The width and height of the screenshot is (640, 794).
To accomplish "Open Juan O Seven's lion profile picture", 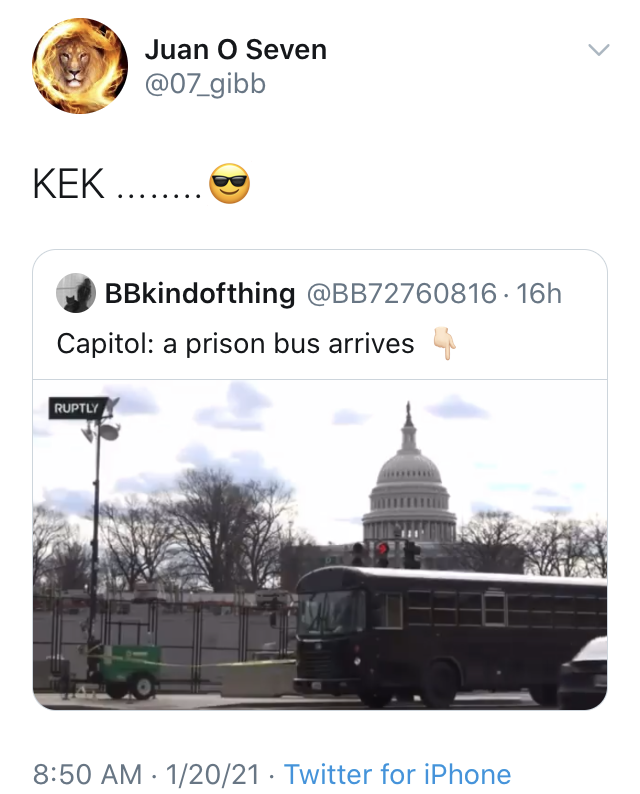I will (80, 66).
